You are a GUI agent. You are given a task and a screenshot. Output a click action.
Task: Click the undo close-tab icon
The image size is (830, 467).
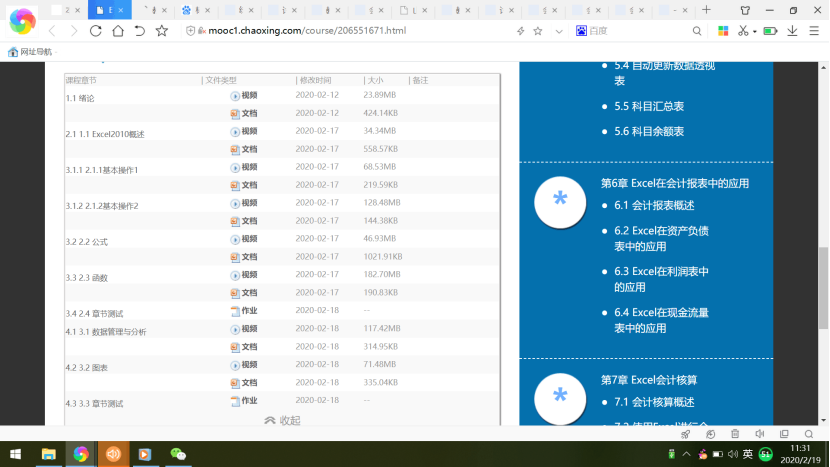[140, 31]
